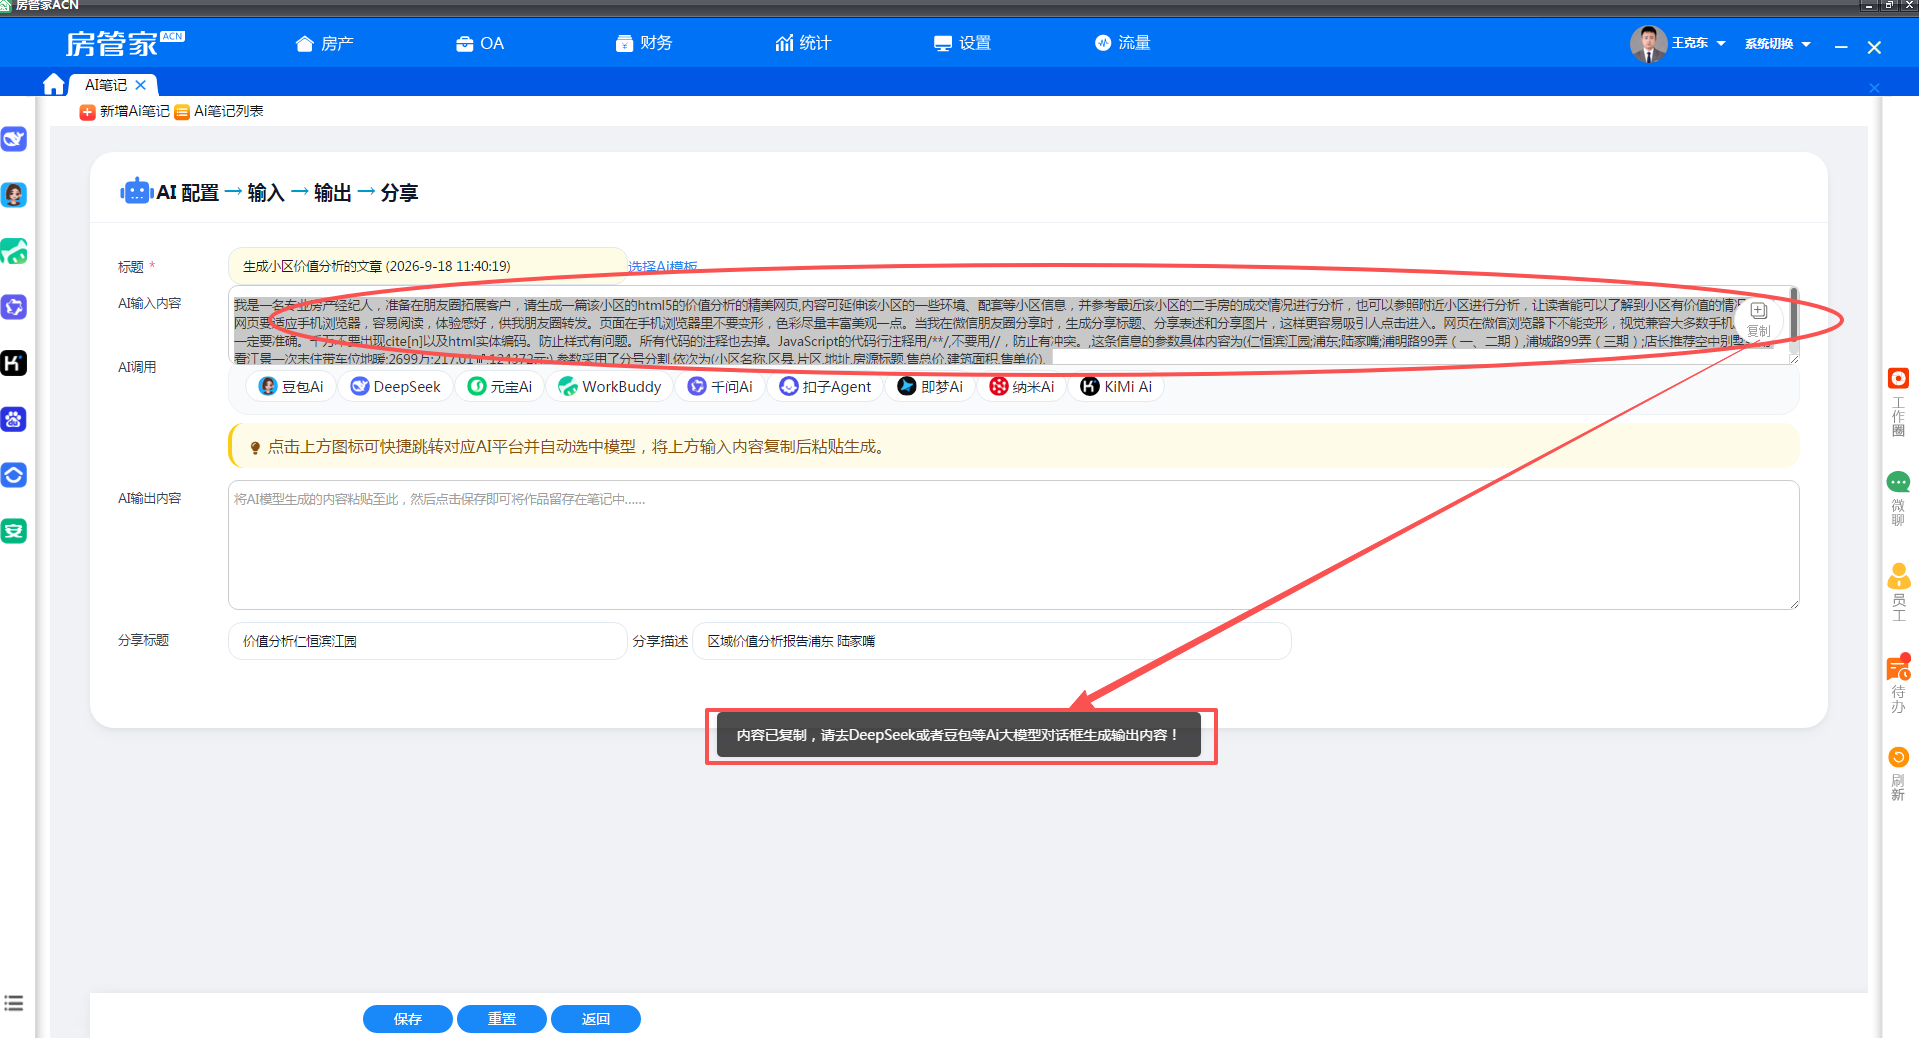The width and height of the screenshot is (1919, 1038).
Task: Expand the 系统切换 dropdown
Action: [x=1778, y=43]
